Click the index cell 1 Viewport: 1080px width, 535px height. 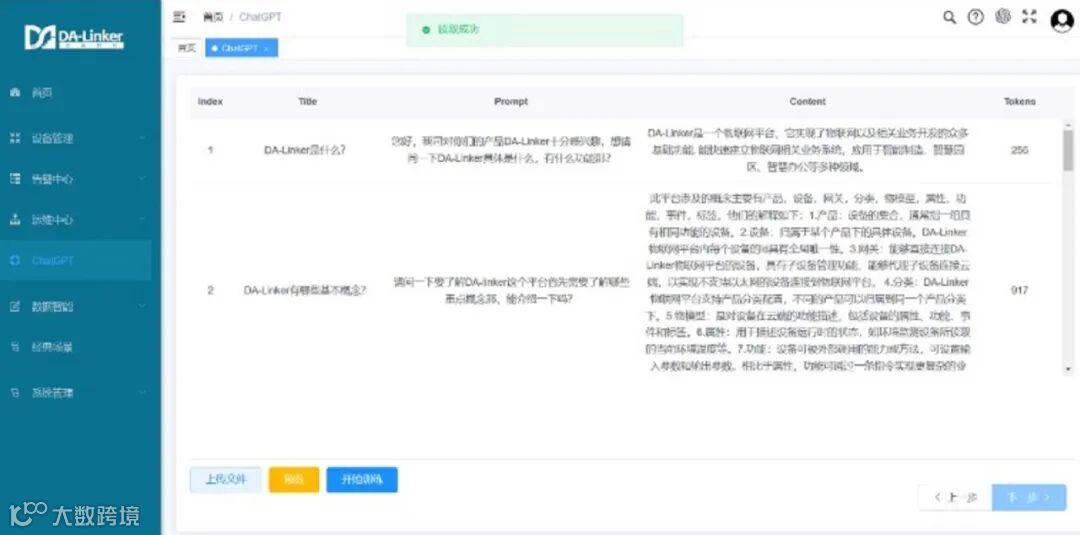click(210, 150)
